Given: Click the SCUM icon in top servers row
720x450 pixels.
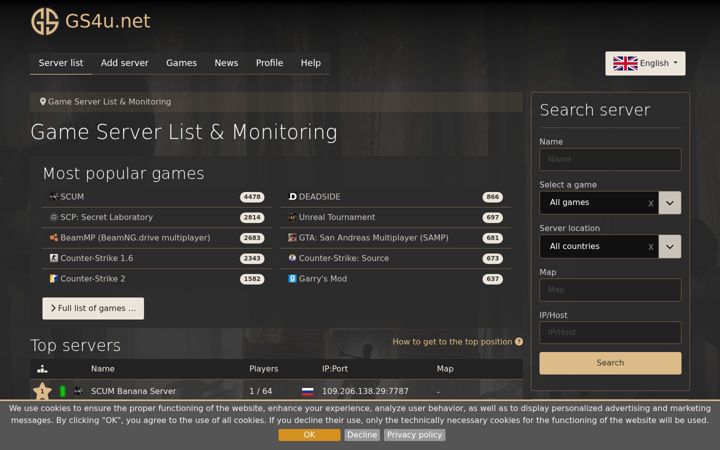Looking at the screenshot, I should (x=79, y=391).
